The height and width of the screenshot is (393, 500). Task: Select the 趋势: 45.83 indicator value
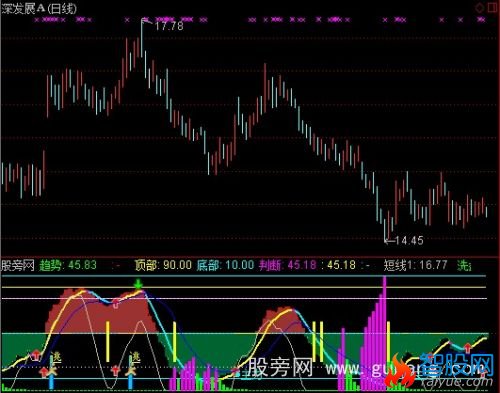(x=68, y=265)
